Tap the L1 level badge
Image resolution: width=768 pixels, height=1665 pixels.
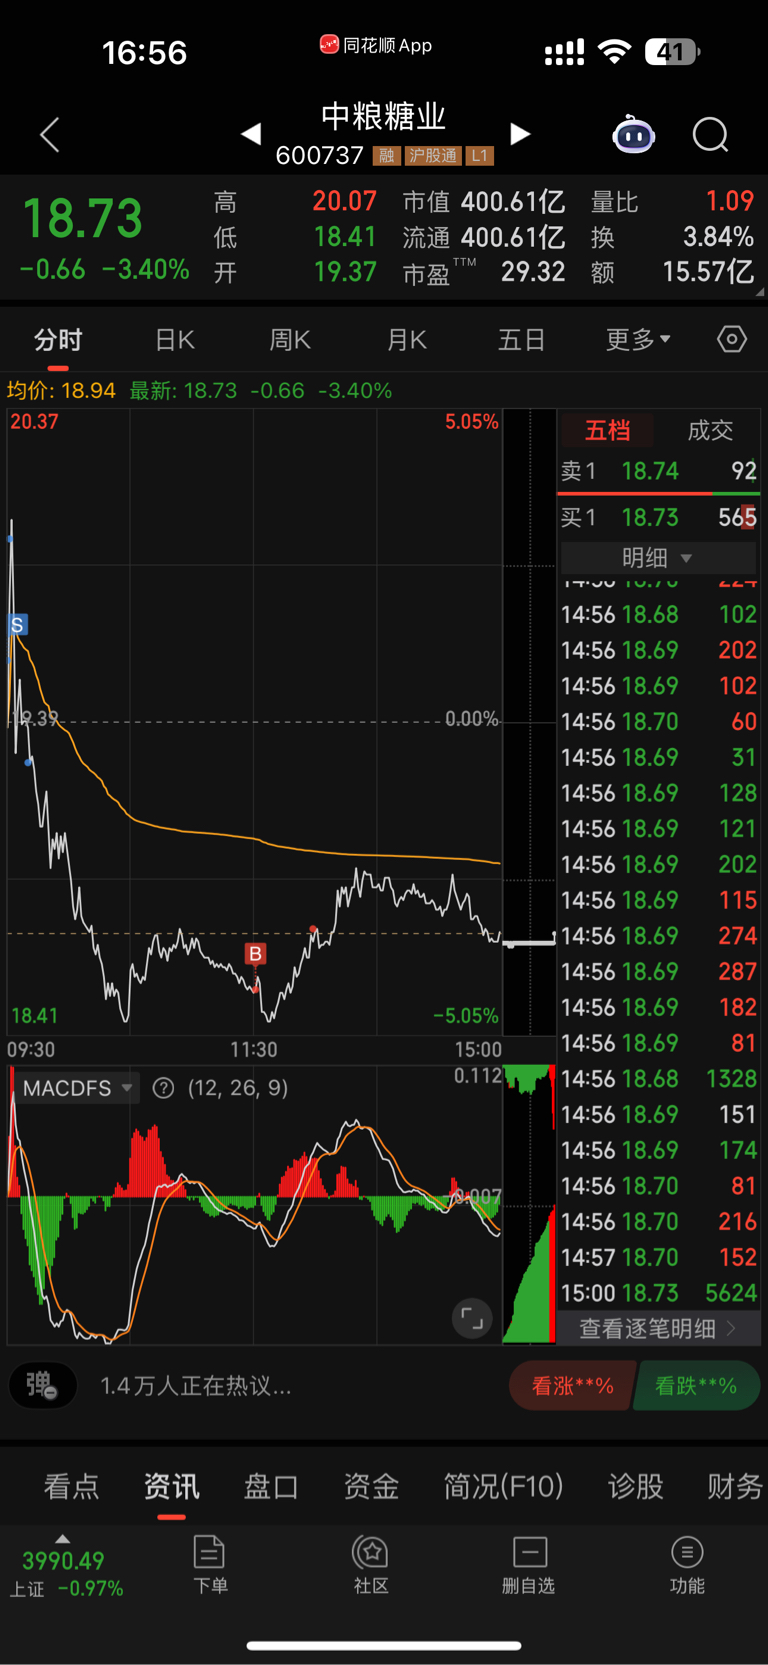click(479, 156)
